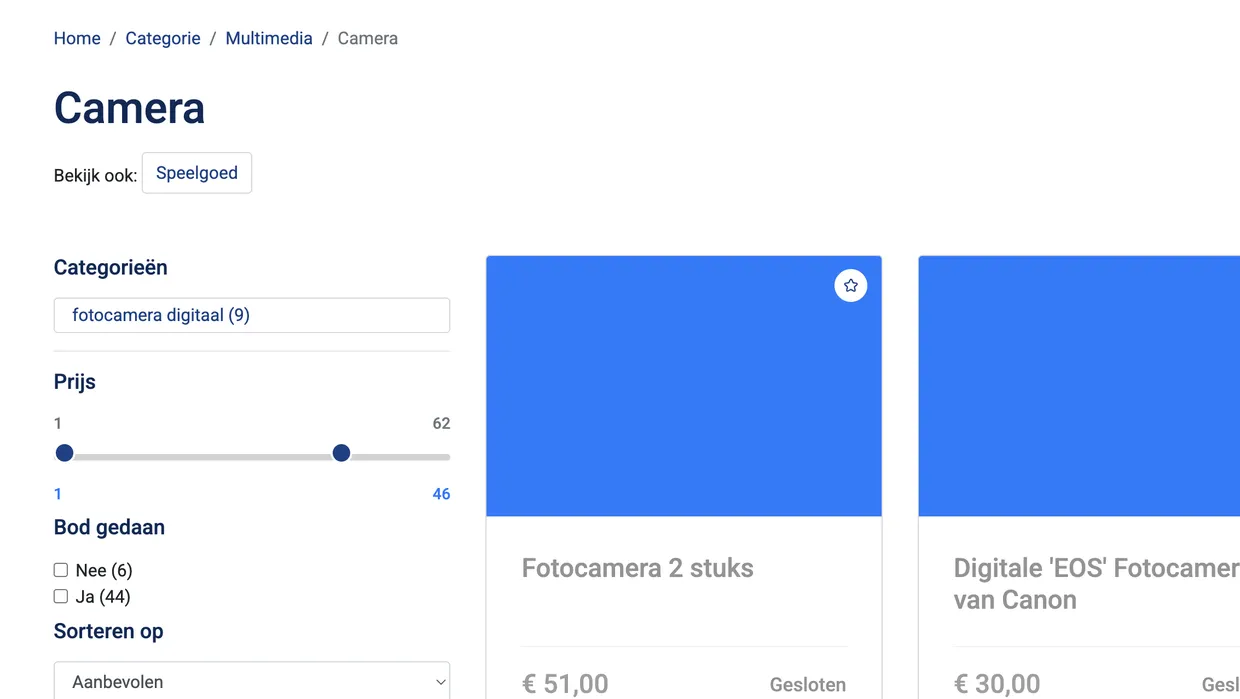The width and height of the screenshot is (1240, 699).
Task: Open the 'Aanbevolen' sort dropdown
Action: click(251, 681)
